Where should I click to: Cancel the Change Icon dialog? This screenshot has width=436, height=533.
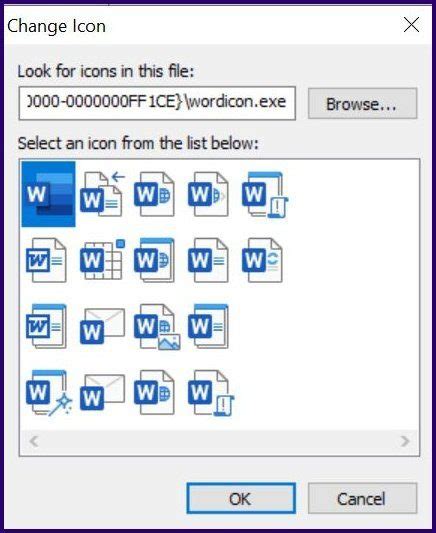coord(362,498)
